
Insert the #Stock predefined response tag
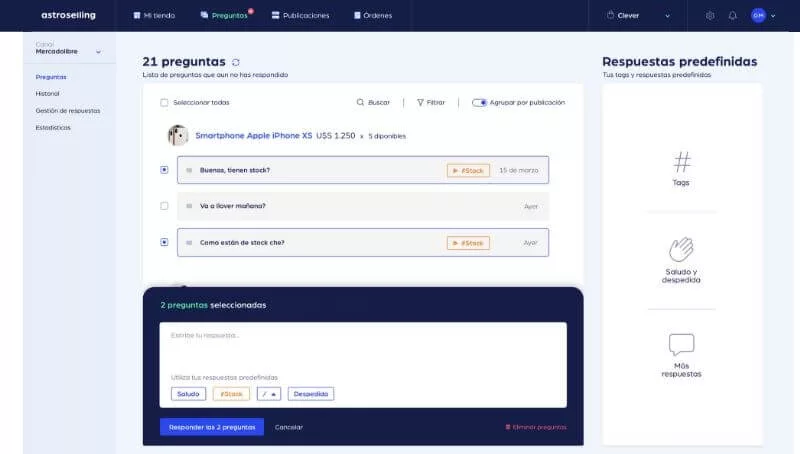(x=231, y=394)
